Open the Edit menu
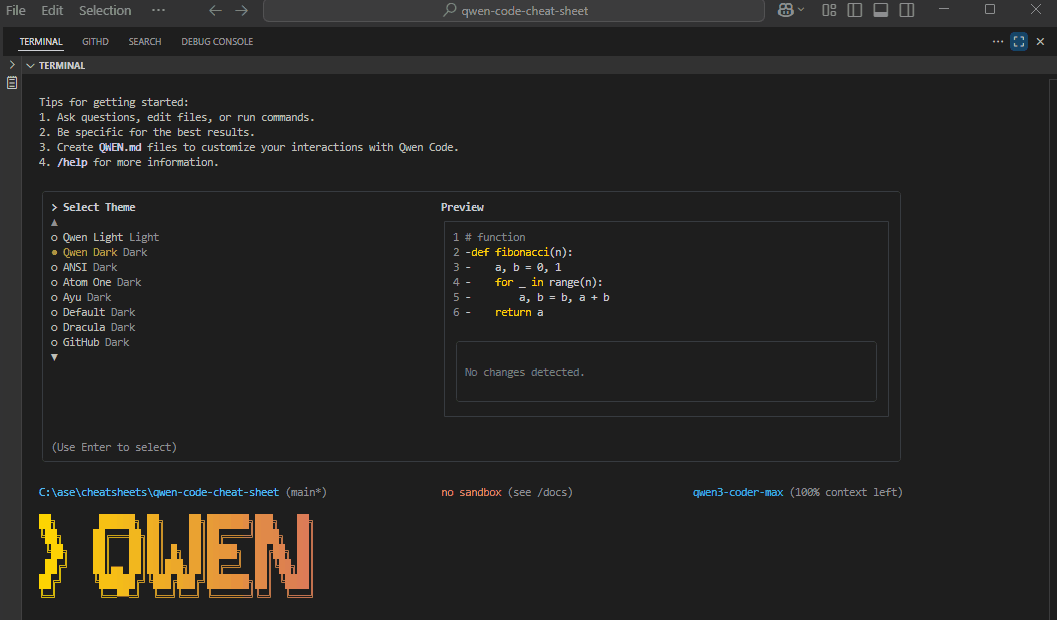Screen dimensions: 1057x620 click(52, 10)
